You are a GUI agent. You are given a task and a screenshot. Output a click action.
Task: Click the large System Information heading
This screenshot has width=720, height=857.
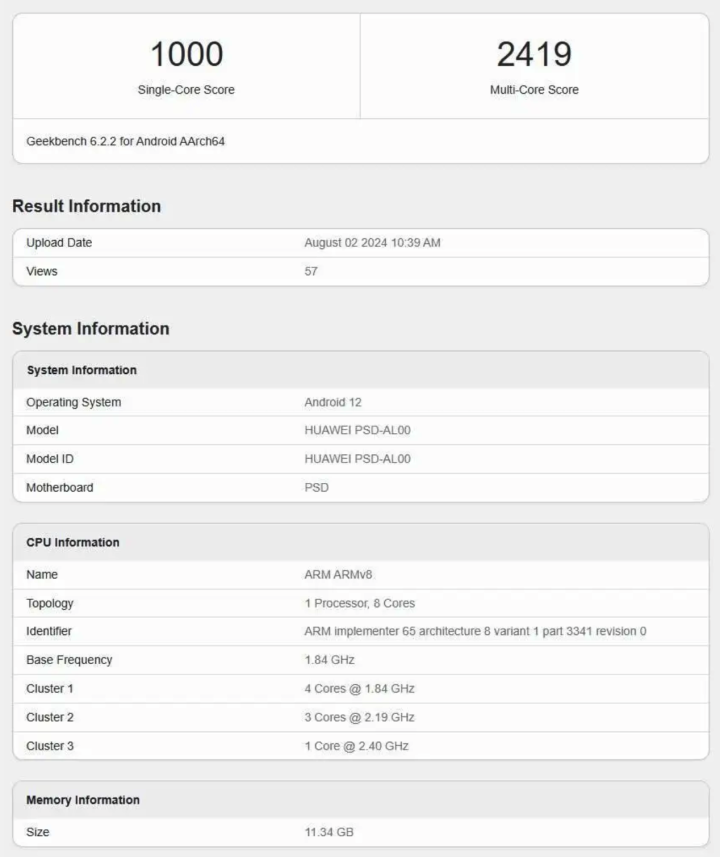click(91, 328)
